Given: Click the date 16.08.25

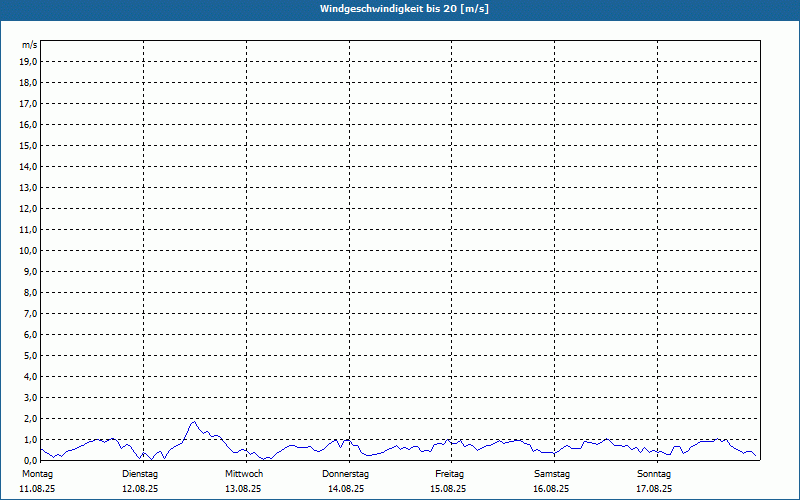Looking at the screenshot, I should point(551,489).
